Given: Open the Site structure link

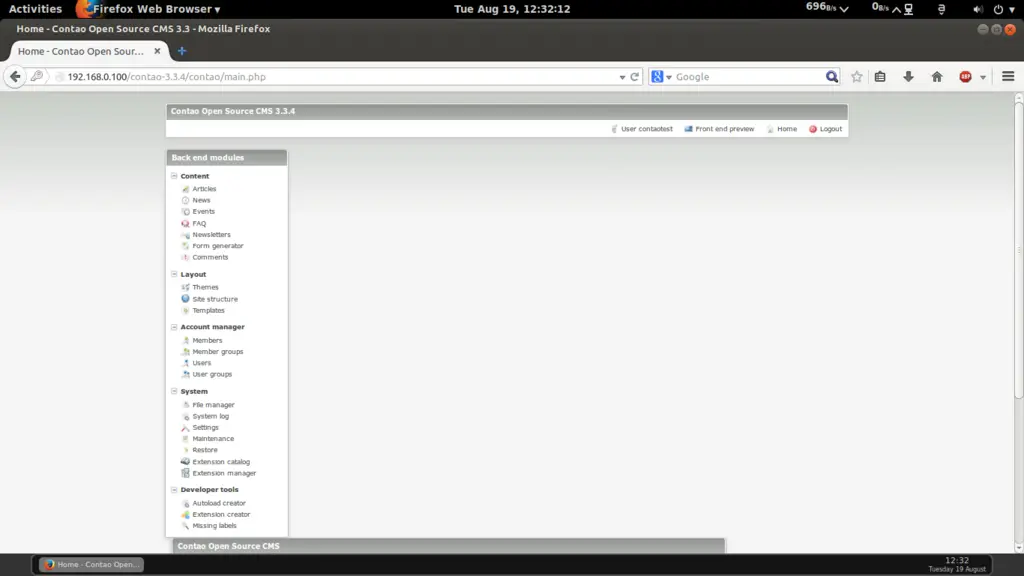Looking at the screenshot, I should [215, 299].
